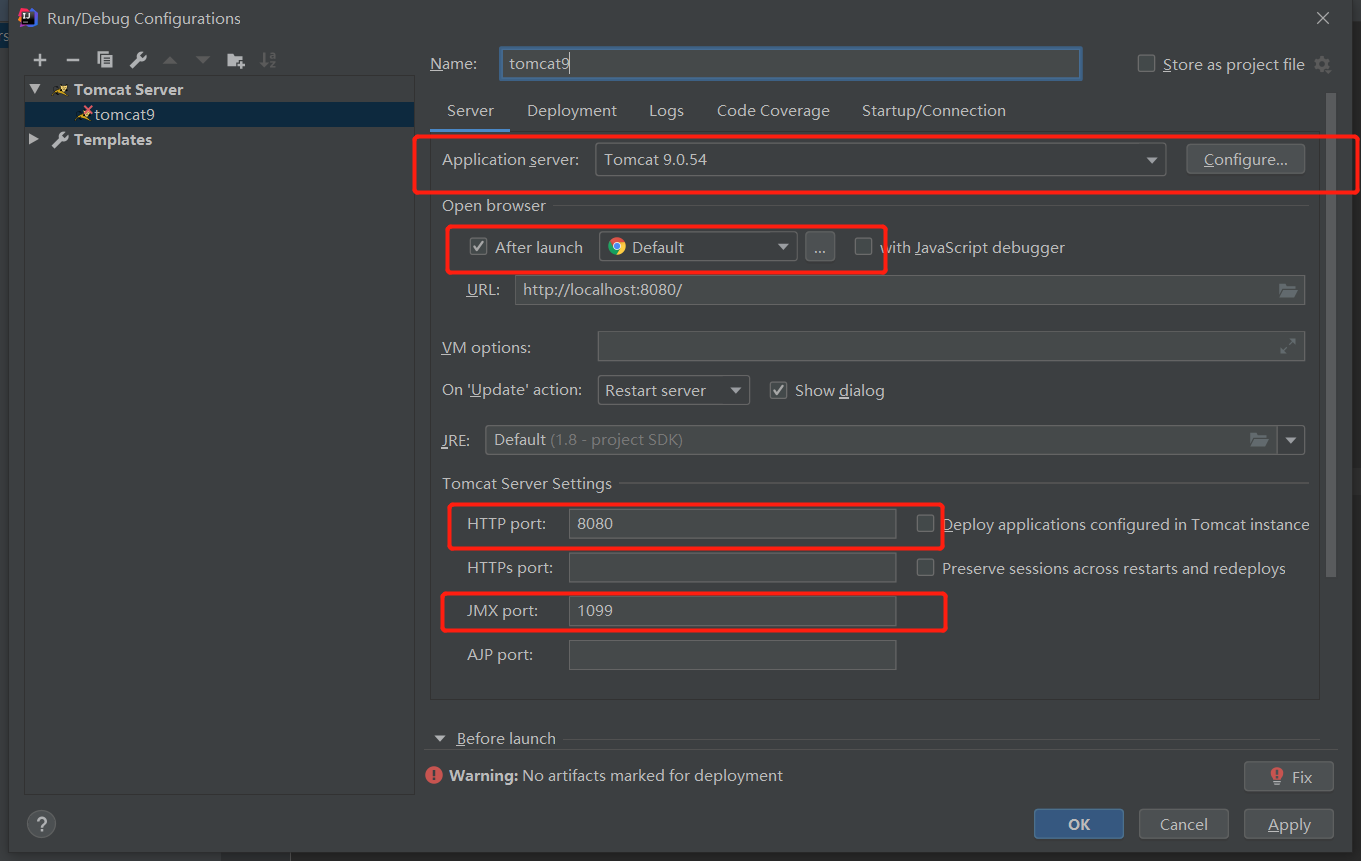Switch to the Deployment tab

point(572,111)
